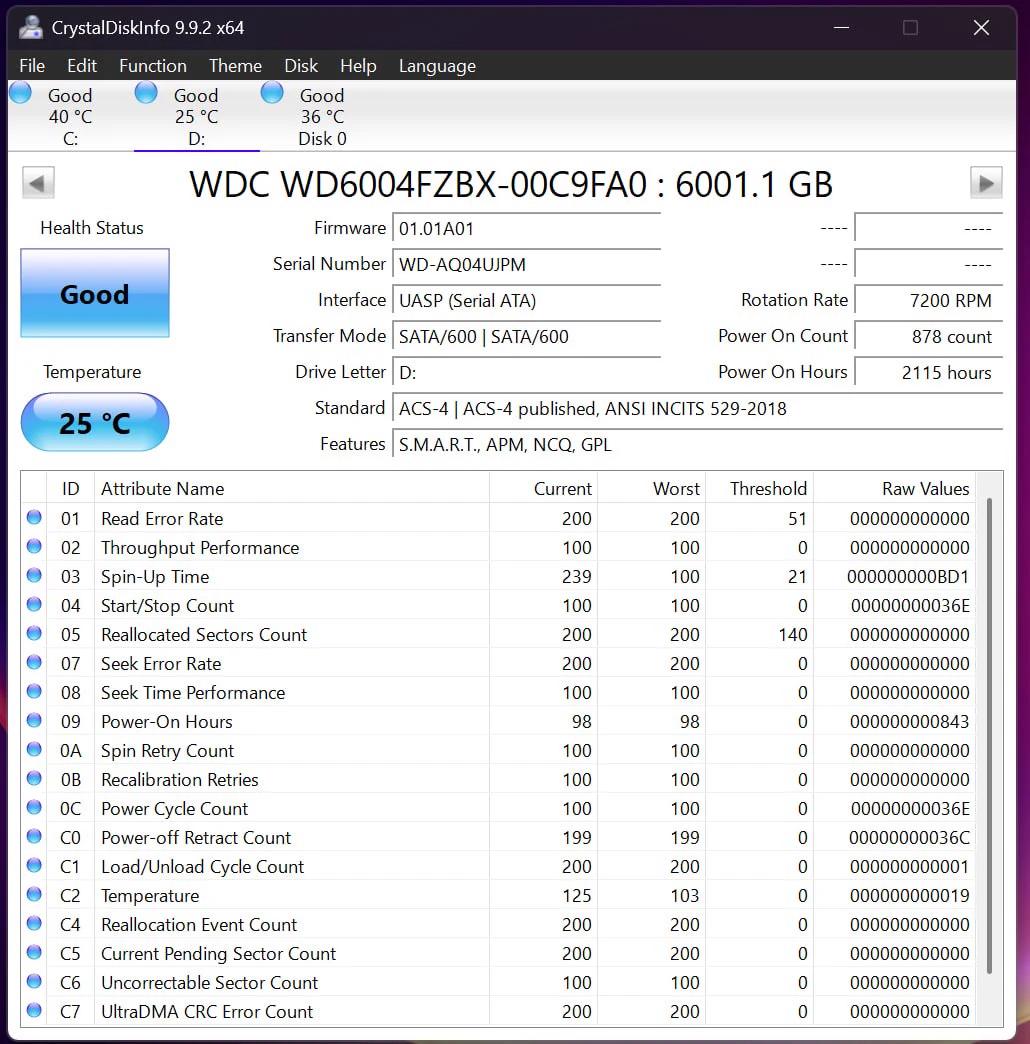Select the D: drive status orb
Viewport: 1030px width, 1044px height.
146,93
